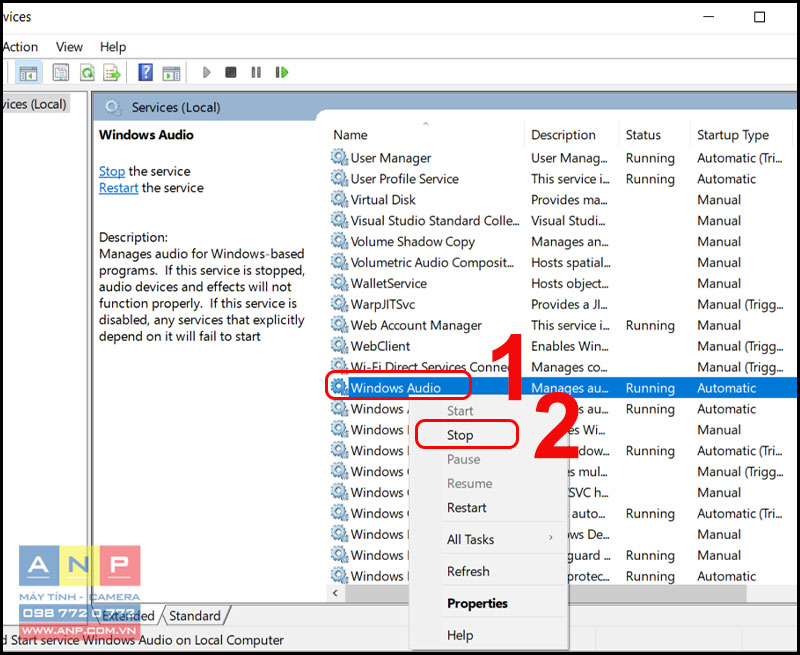Click Automatic startup type of Windows Audio
This screenshot has width=800, height=655.
click(726, 388)
